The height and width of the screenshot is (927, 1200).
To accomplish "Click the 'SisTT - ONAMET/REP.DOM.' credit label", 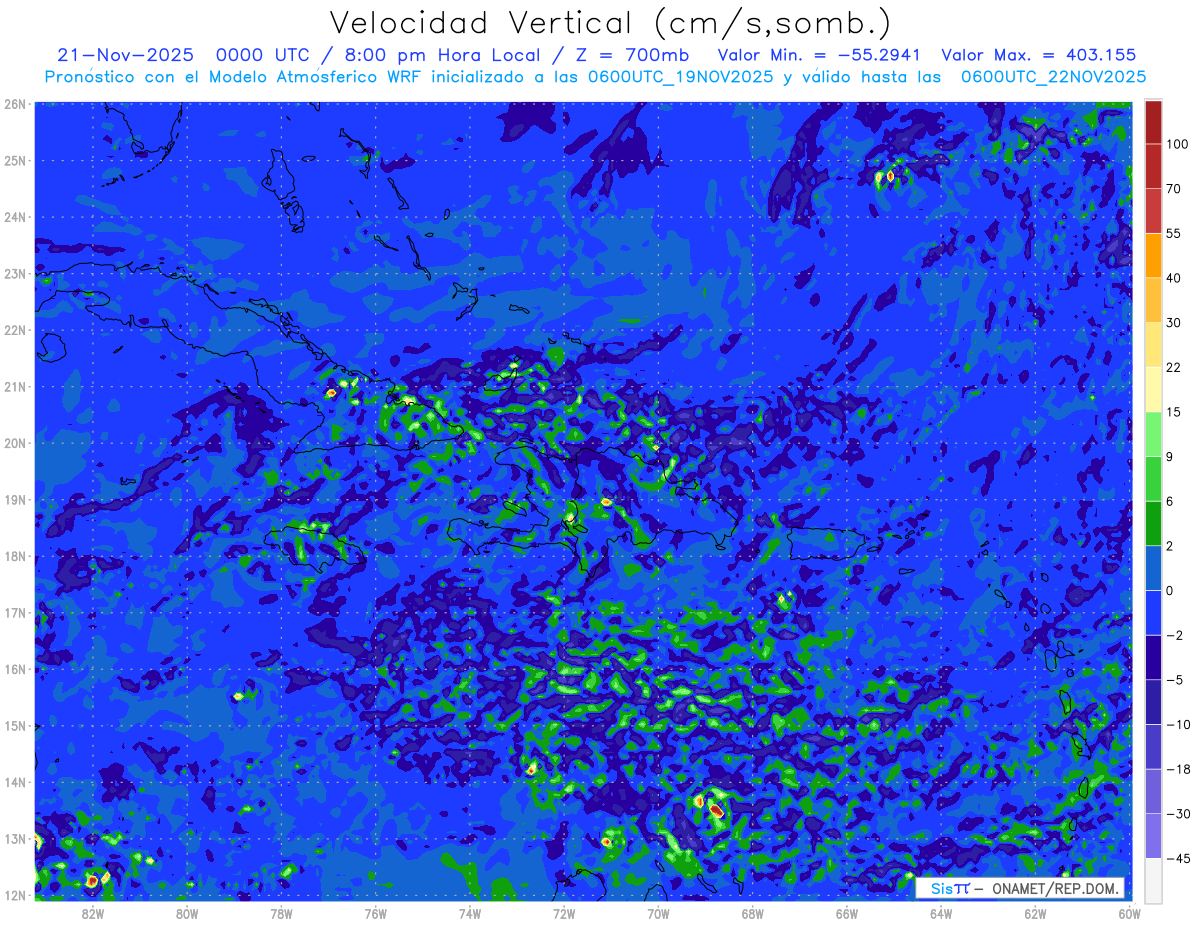I will click(1020, 888).
